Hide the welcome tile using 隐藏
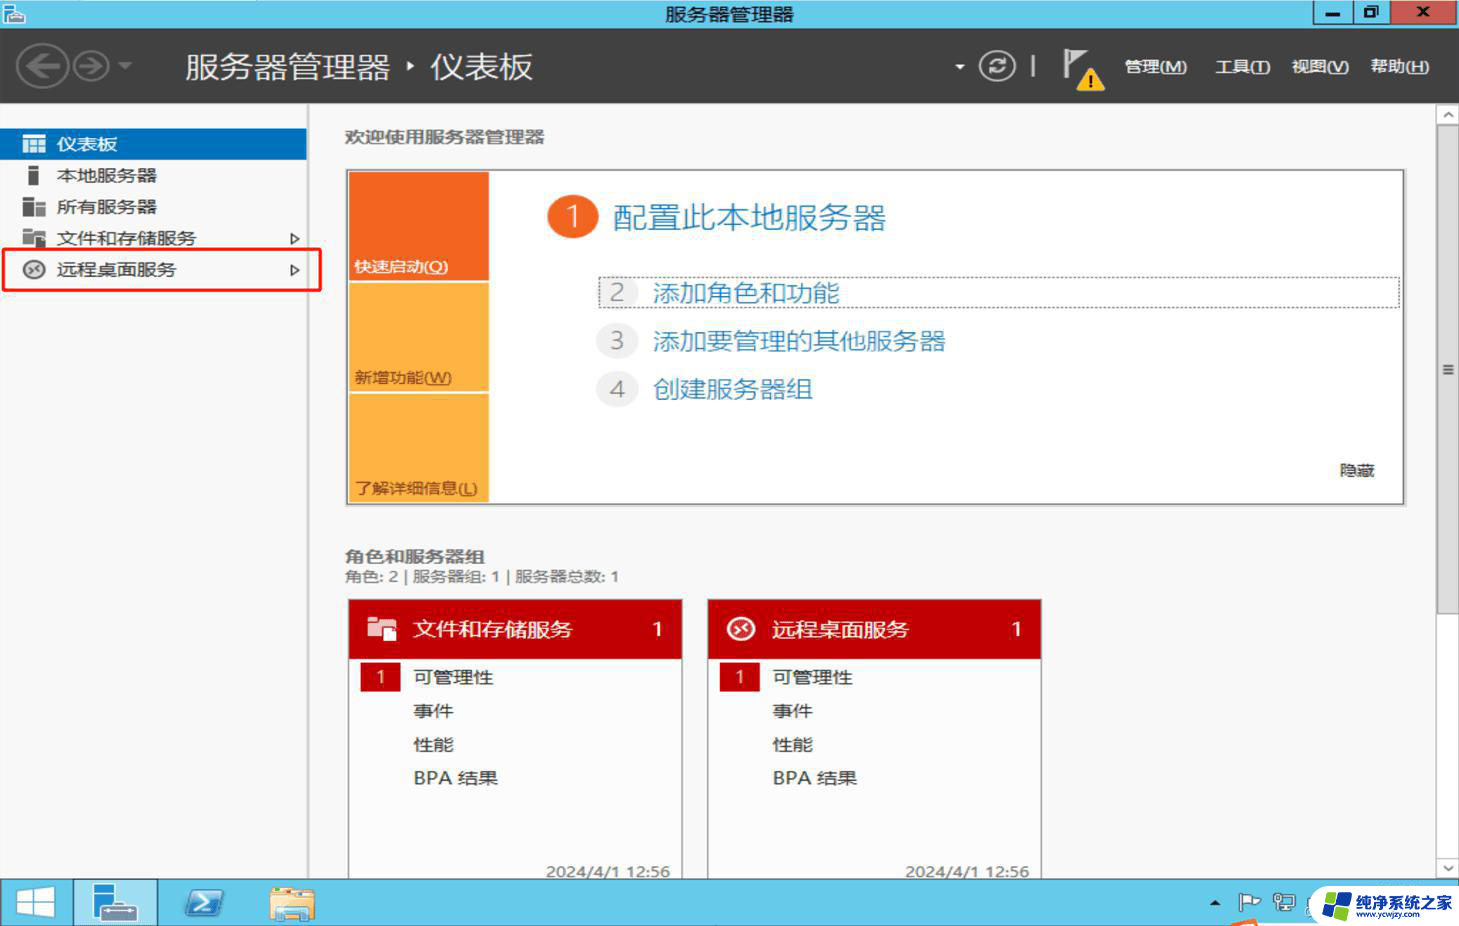 pos(1357,470)
